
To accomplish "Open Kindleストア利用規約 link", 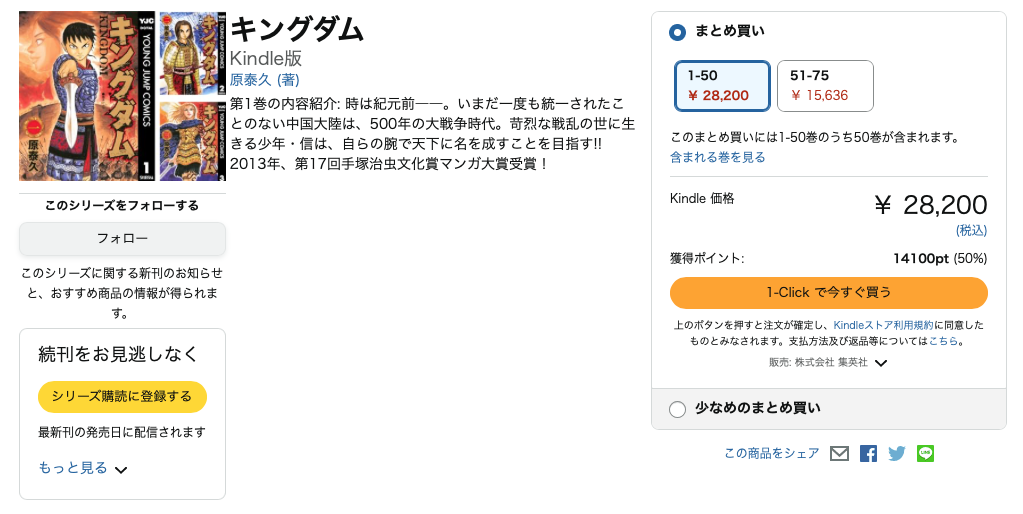I will point(883,326).
